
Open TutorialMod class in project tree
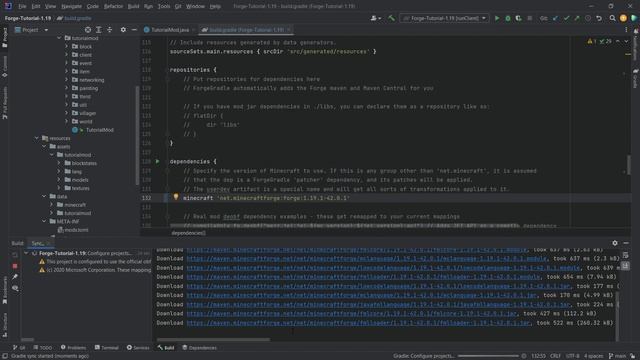[100, 130]
